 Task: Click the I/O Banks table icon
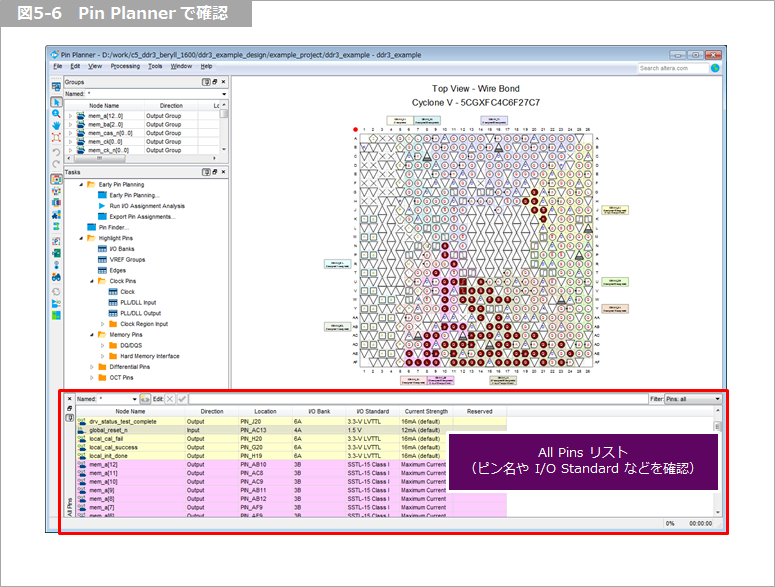(x=102, y=249)
